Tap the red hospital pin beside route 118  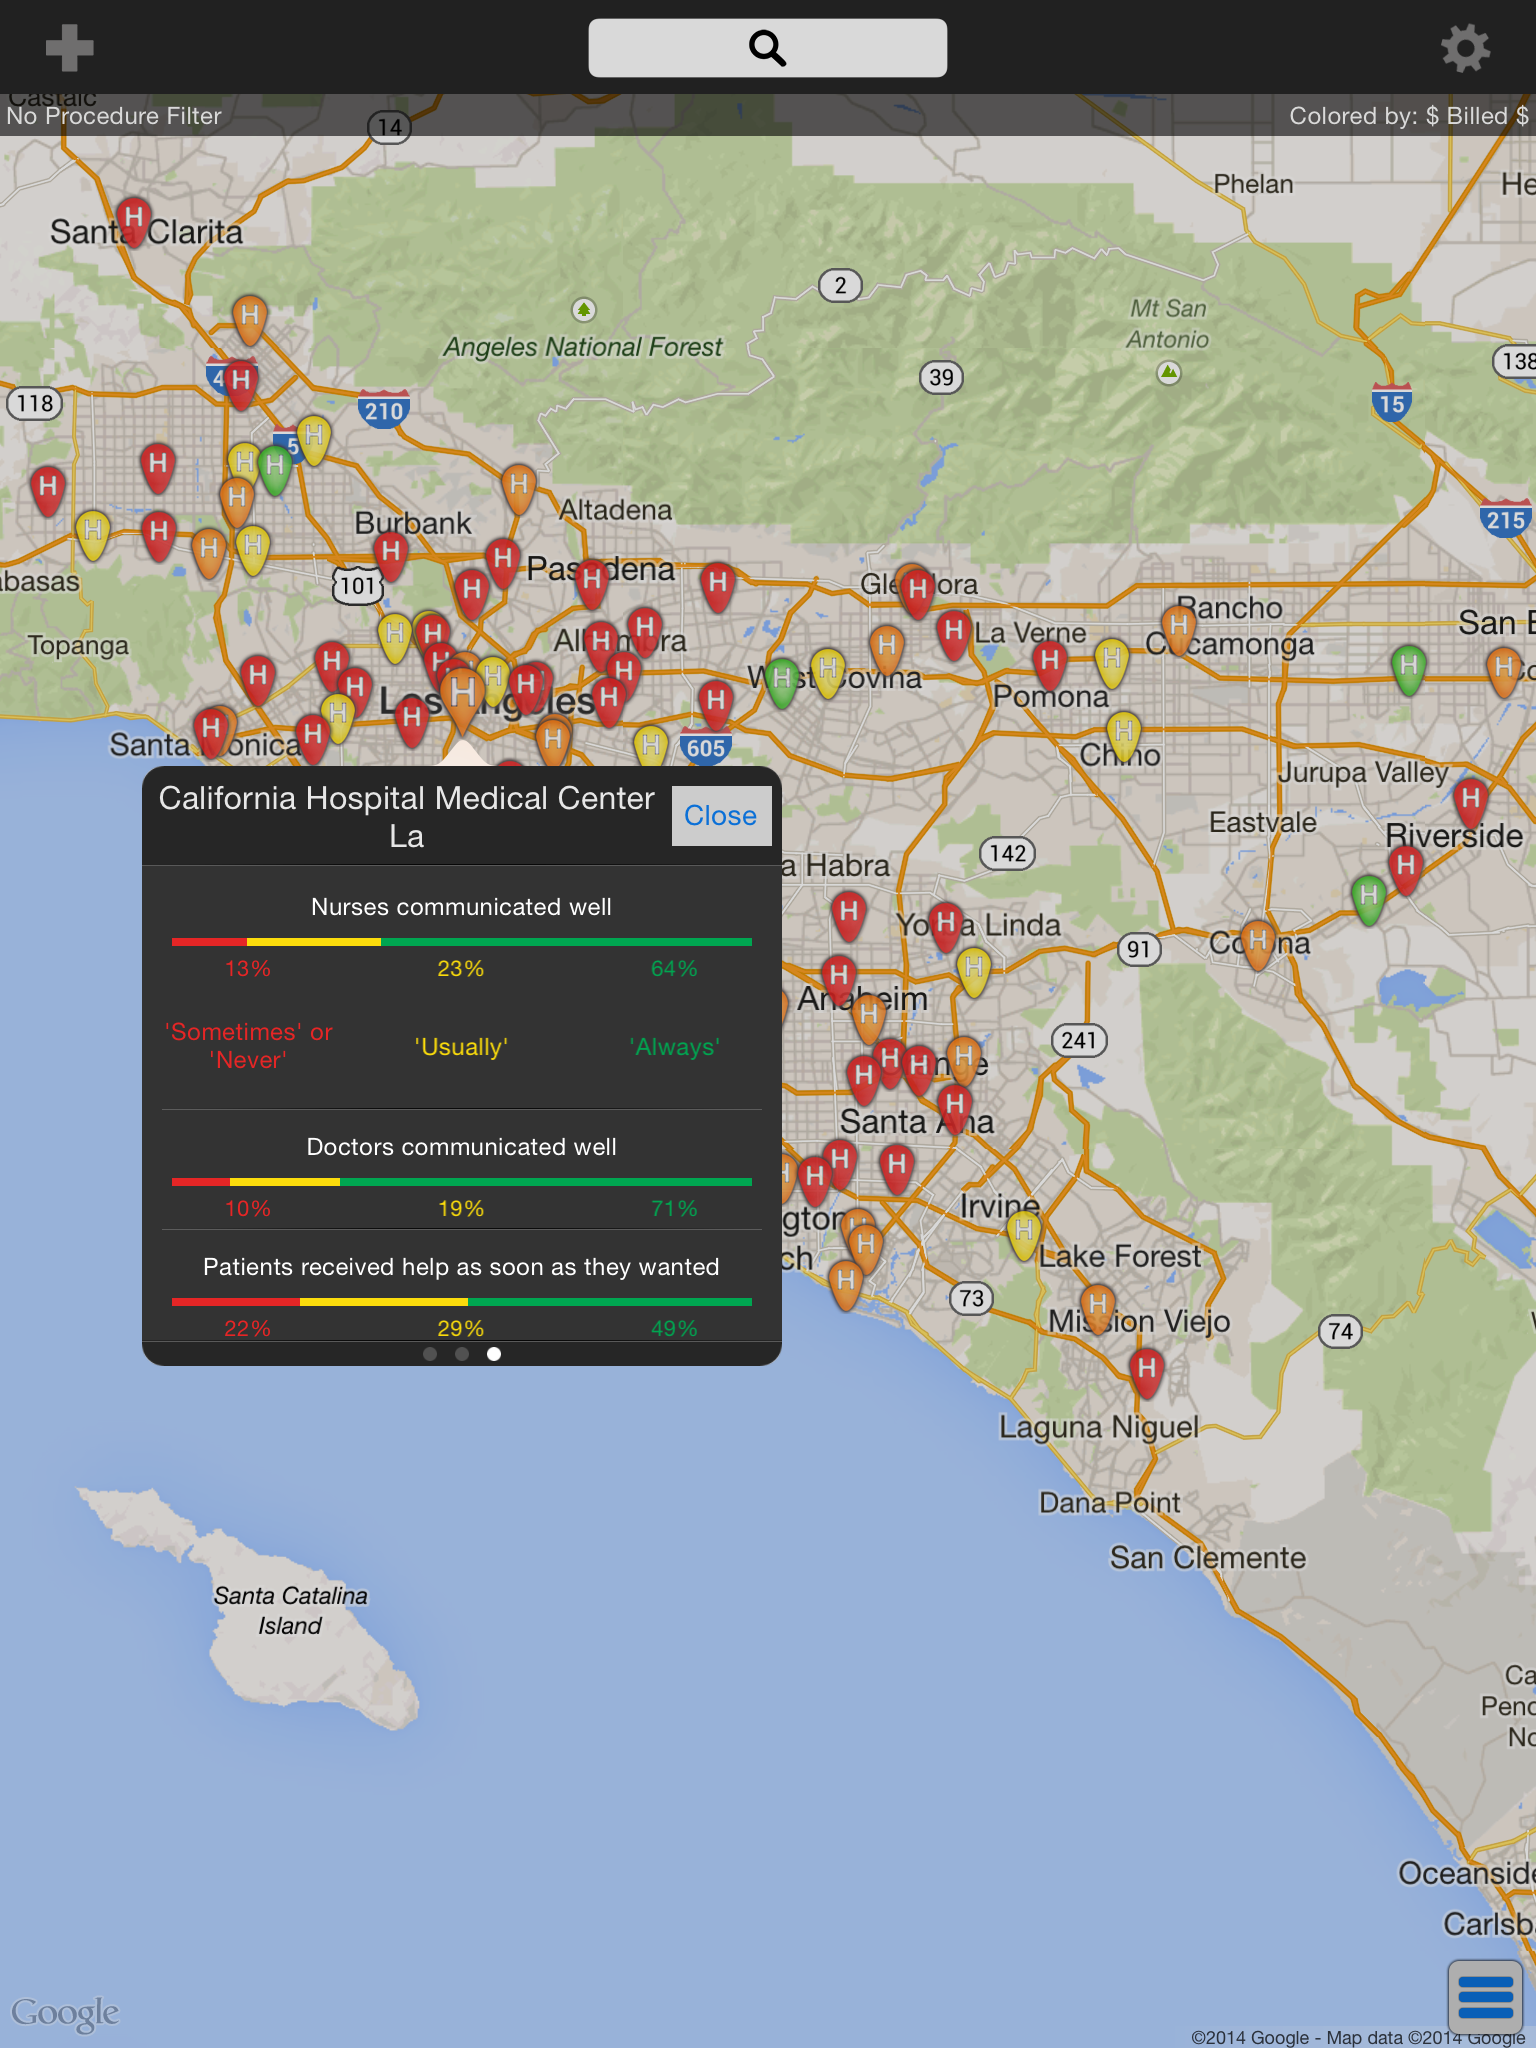47,489
